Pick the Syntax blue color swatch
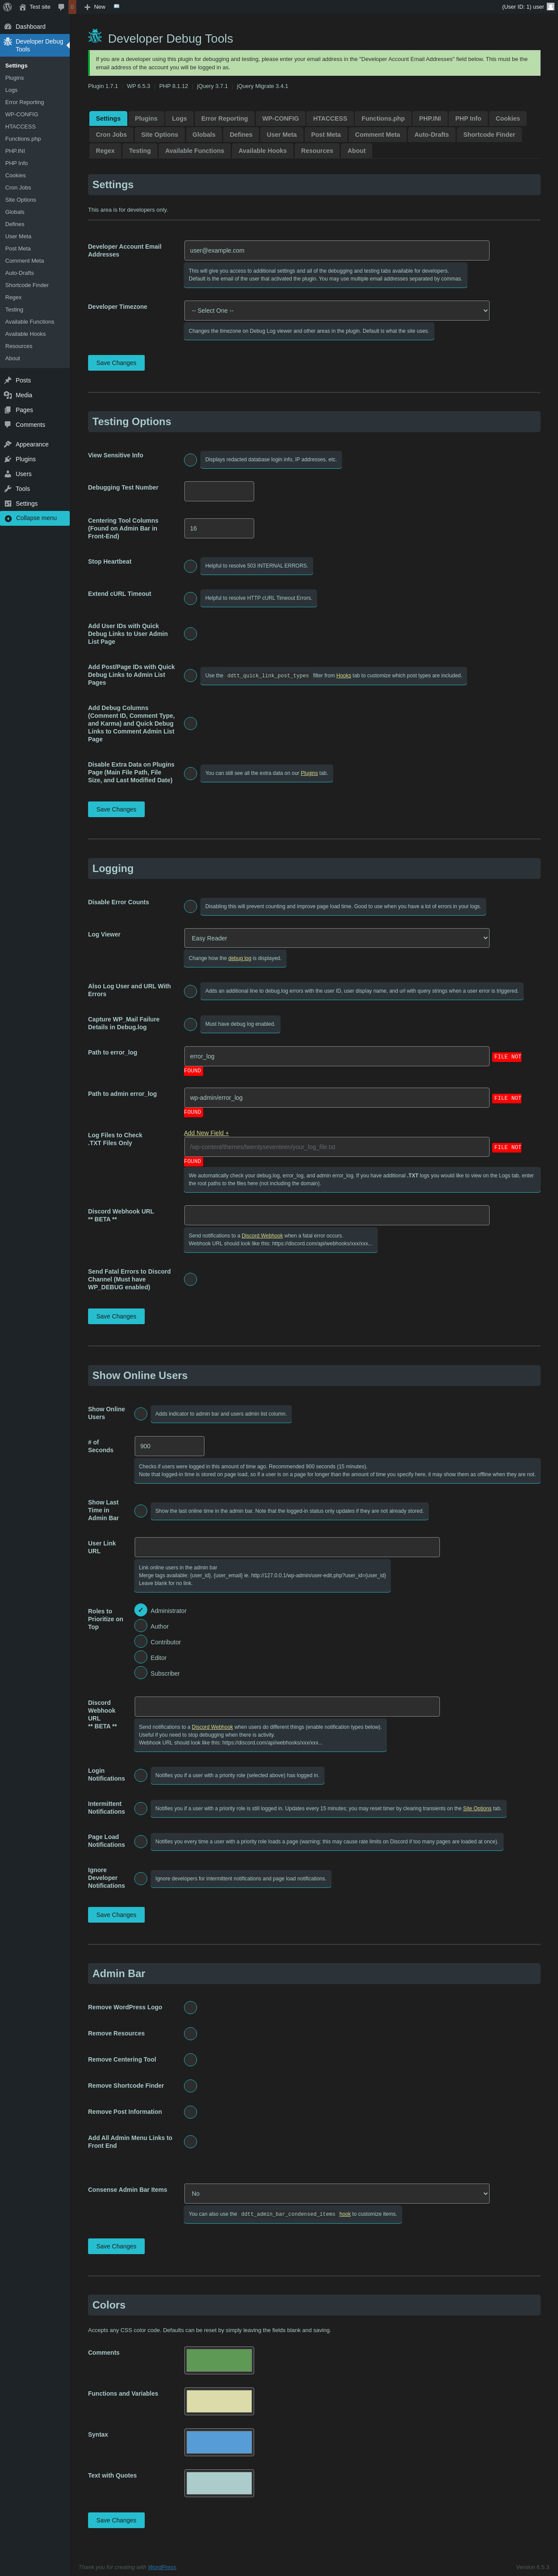Viewport: 558px width, 2576px height. [219, 2442]
